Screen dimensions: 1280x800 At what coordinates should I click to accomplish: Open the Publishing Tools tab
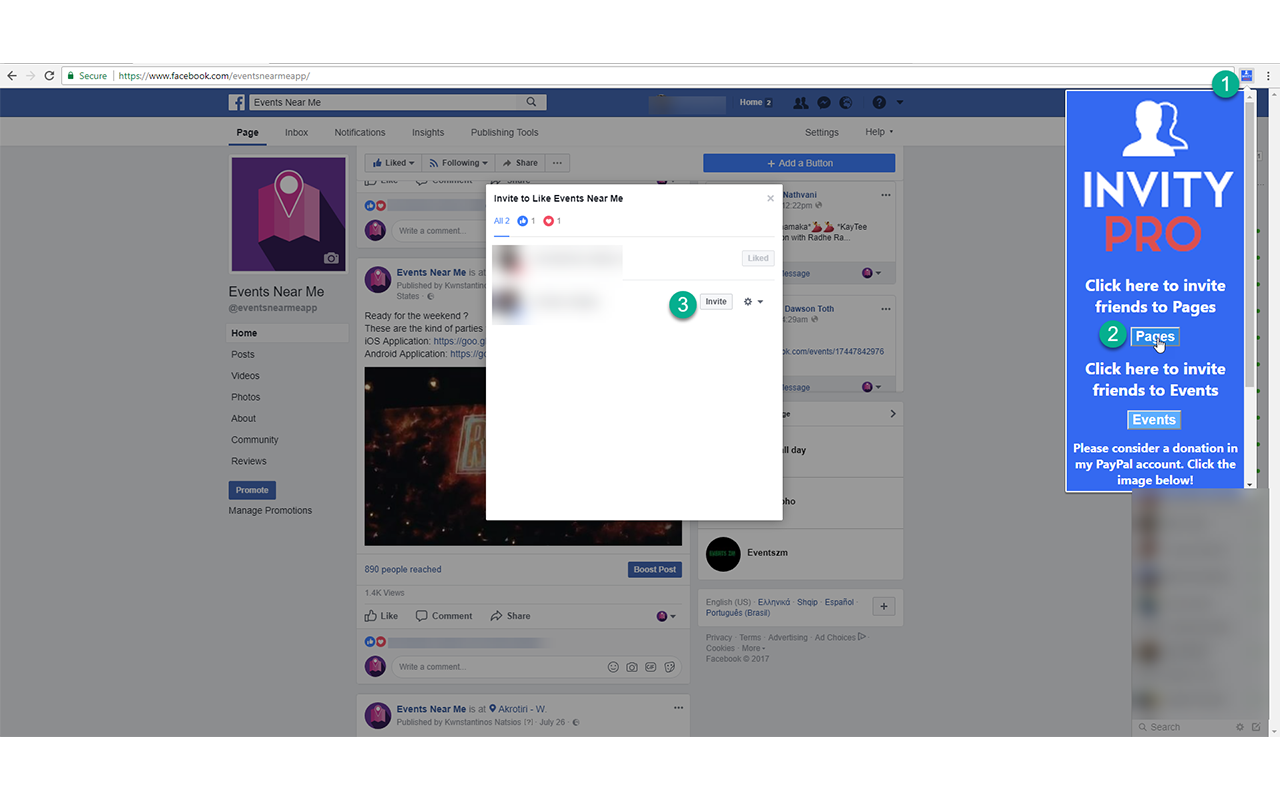tap(504, 132)
